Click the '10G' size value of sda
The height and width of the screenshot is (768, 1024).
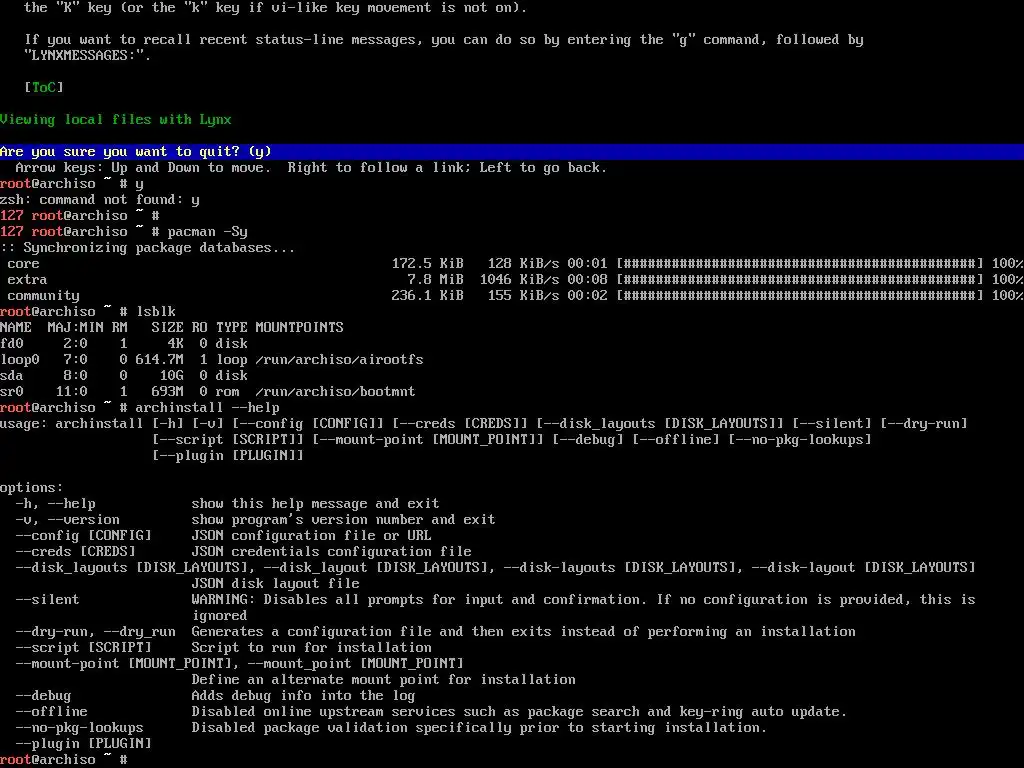click(172, 376)
